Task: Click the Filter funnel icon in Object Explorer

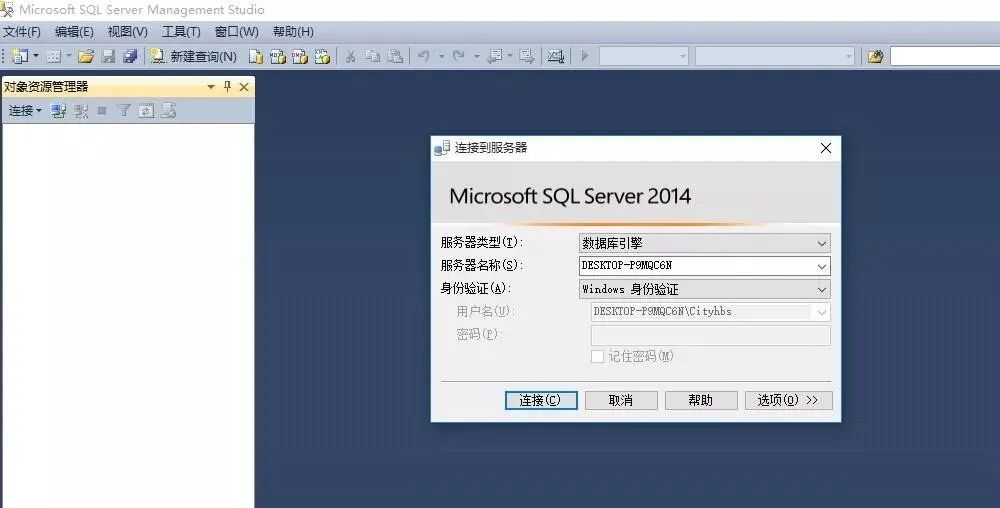Action: tap(124, 111)
